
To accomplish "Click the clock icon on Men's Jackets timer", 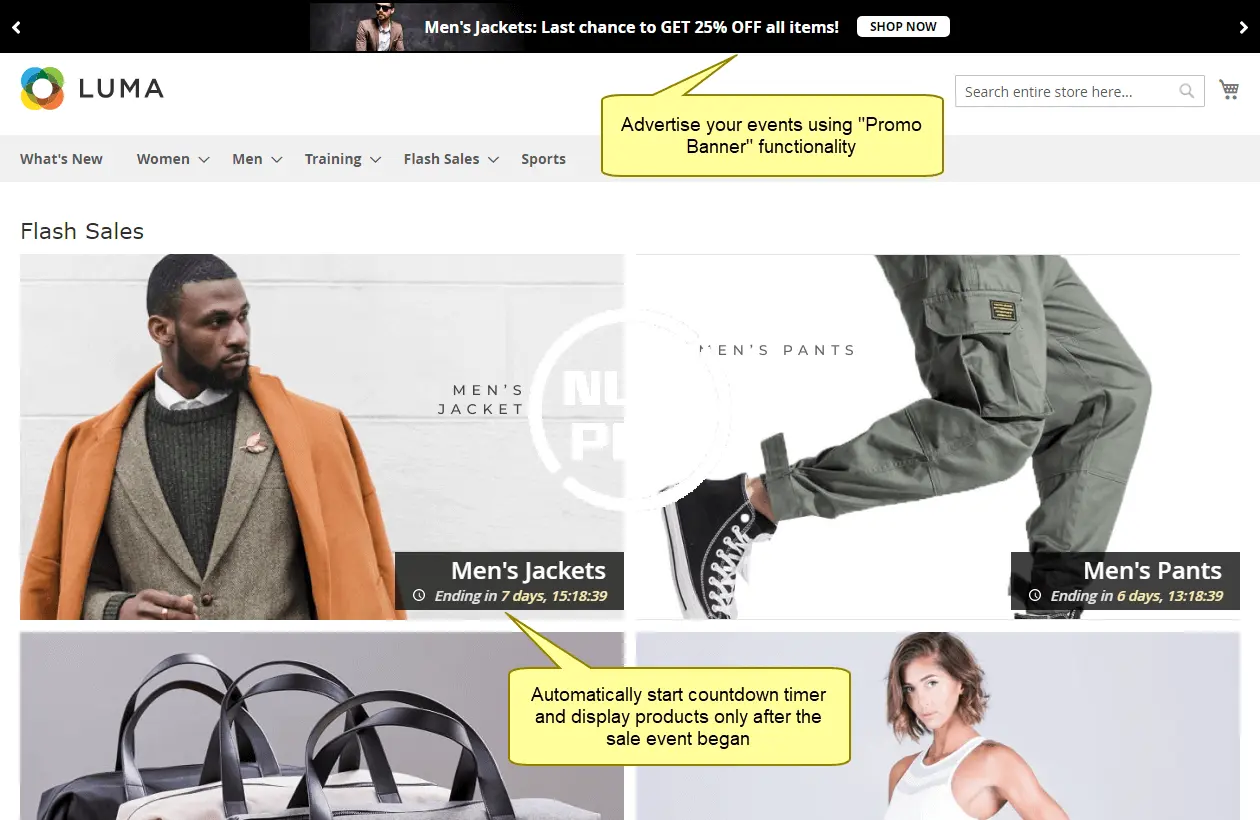I will coord(419,596).
